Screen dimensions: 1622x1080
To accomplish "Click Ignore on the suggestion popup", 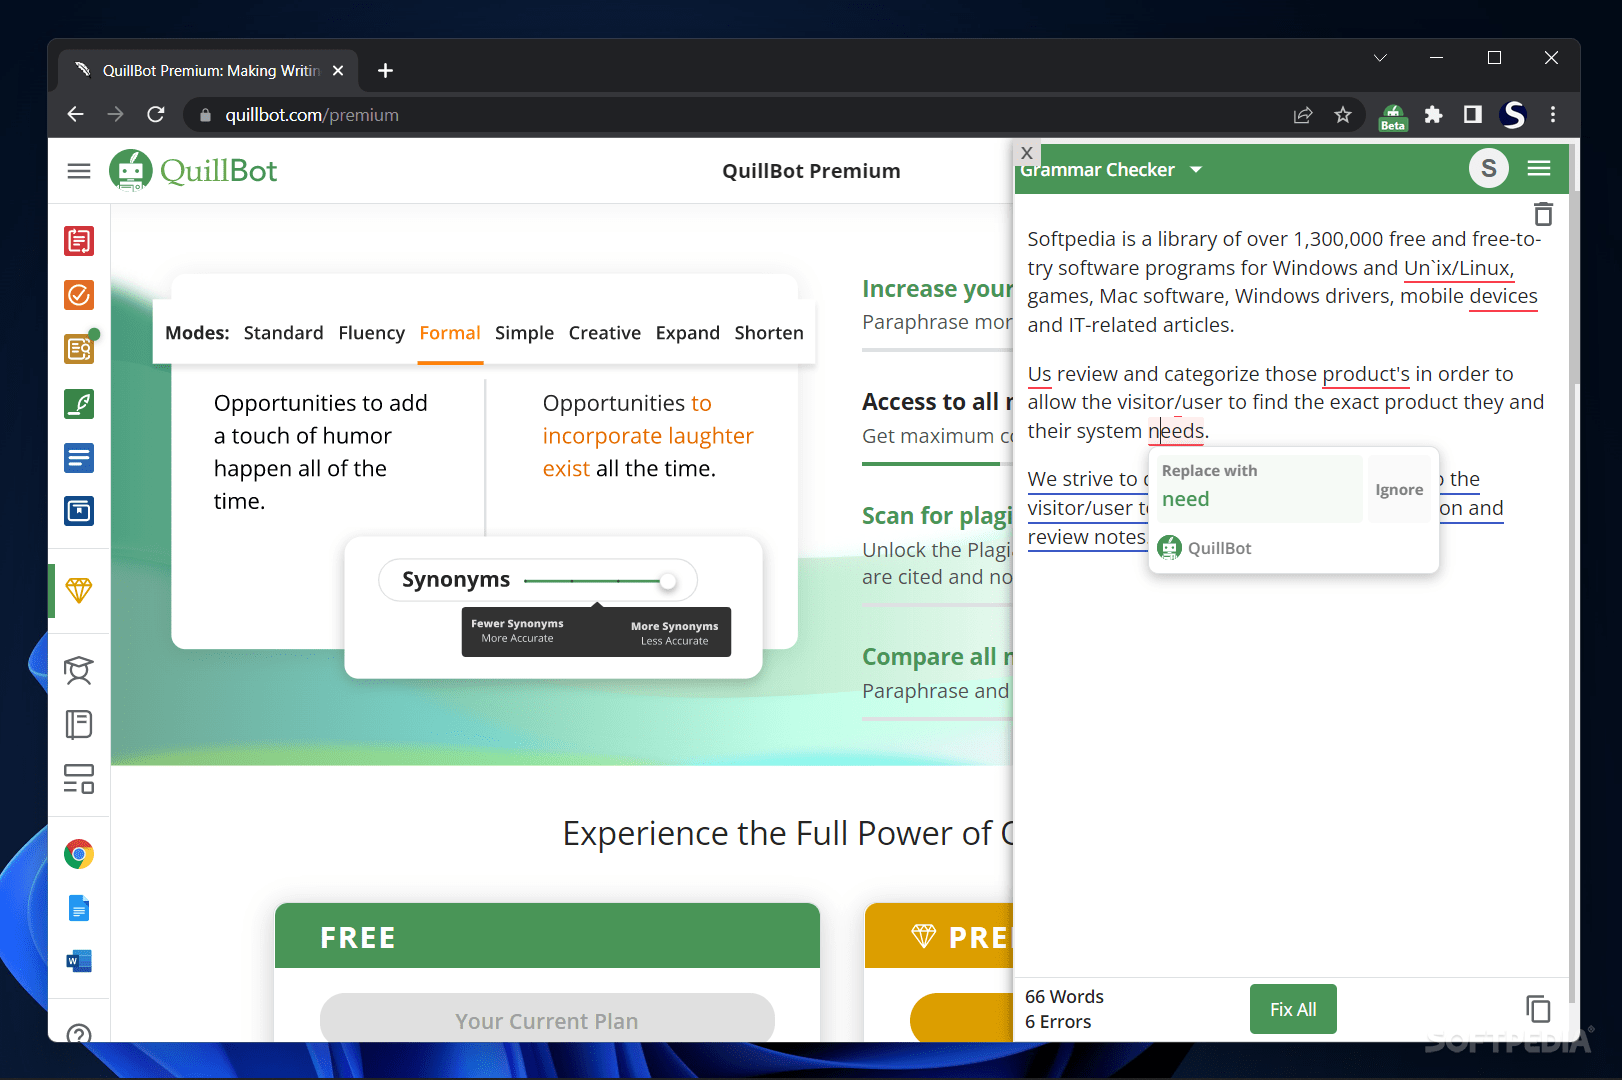I will tap(1399, 489).
